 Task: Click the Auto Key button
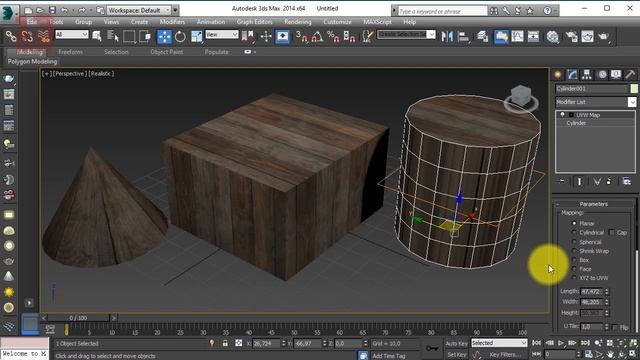pos(456,343)
